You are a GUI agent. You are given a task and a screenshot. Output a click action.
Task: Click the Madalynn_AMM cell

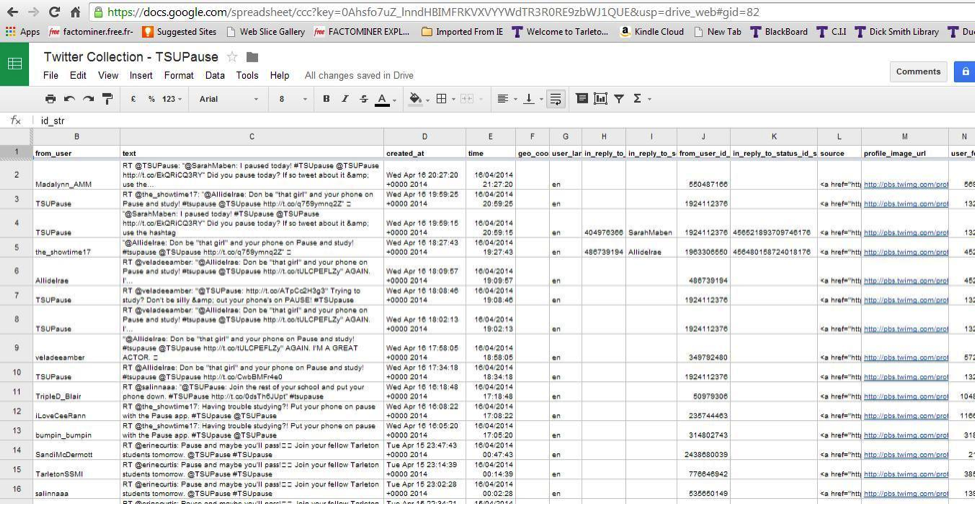(x=76, y=175)
